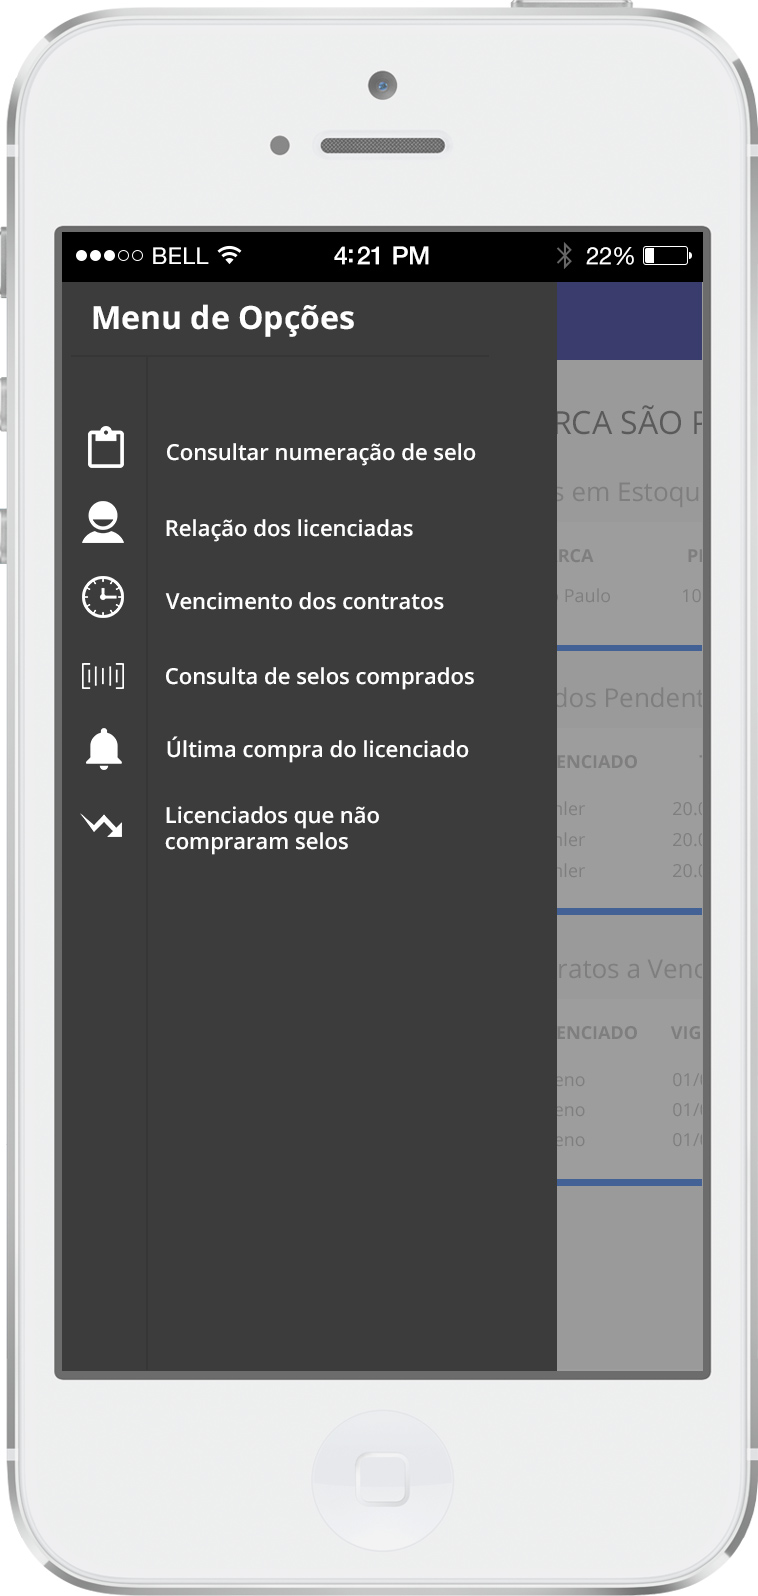
Task: Select Relação dos licenciadas menu entry
Action: point(289,528)
